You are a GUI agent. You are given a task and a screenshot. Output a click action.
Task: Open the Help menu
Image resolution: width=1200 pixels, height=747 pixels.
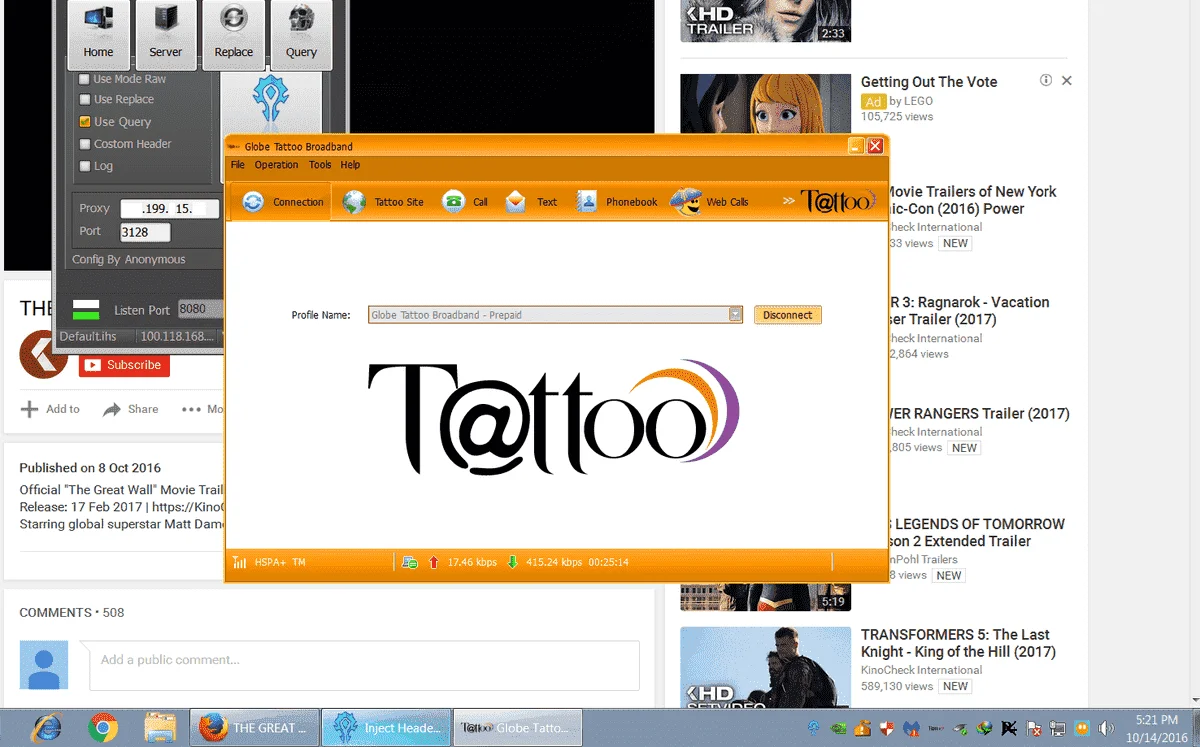click(x=350, y=165)
